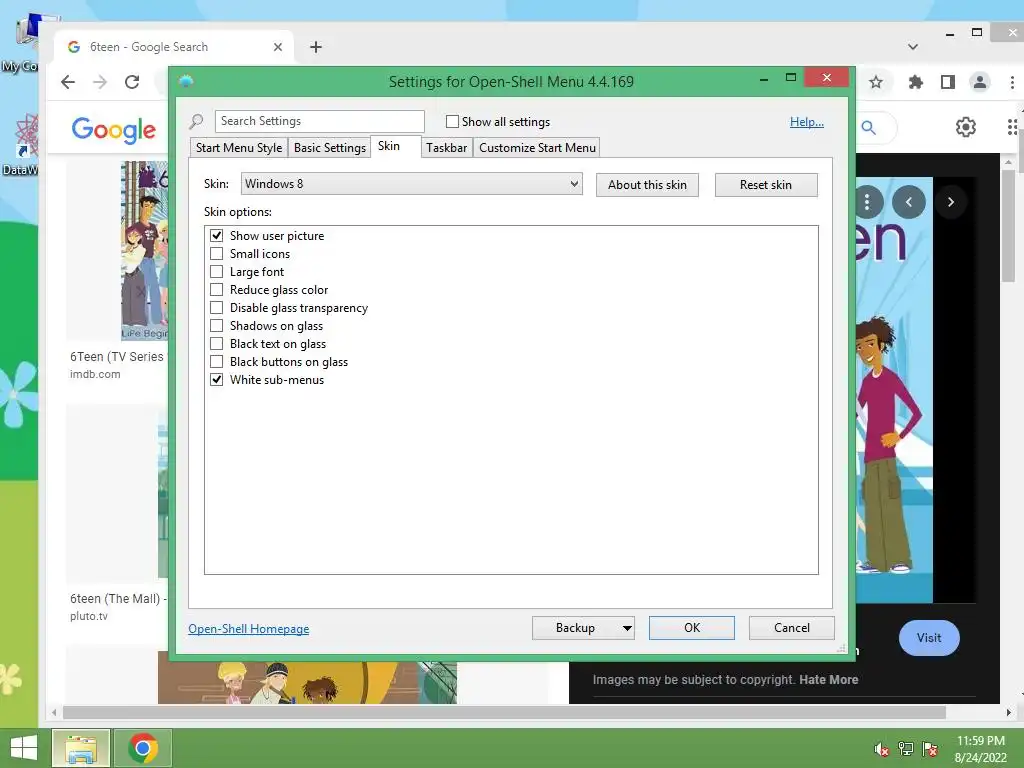Screen dimensions: 1024x768
Task: Reload the Chrome page
Action: click(x=132, y=82)
